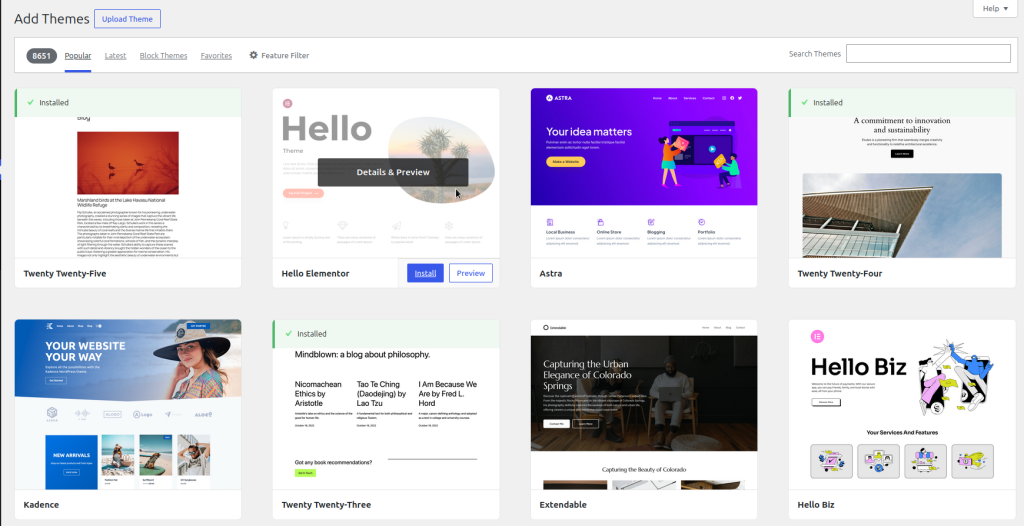
Task: Open the Extendable theme thumbnail
Action: [644, 404]
